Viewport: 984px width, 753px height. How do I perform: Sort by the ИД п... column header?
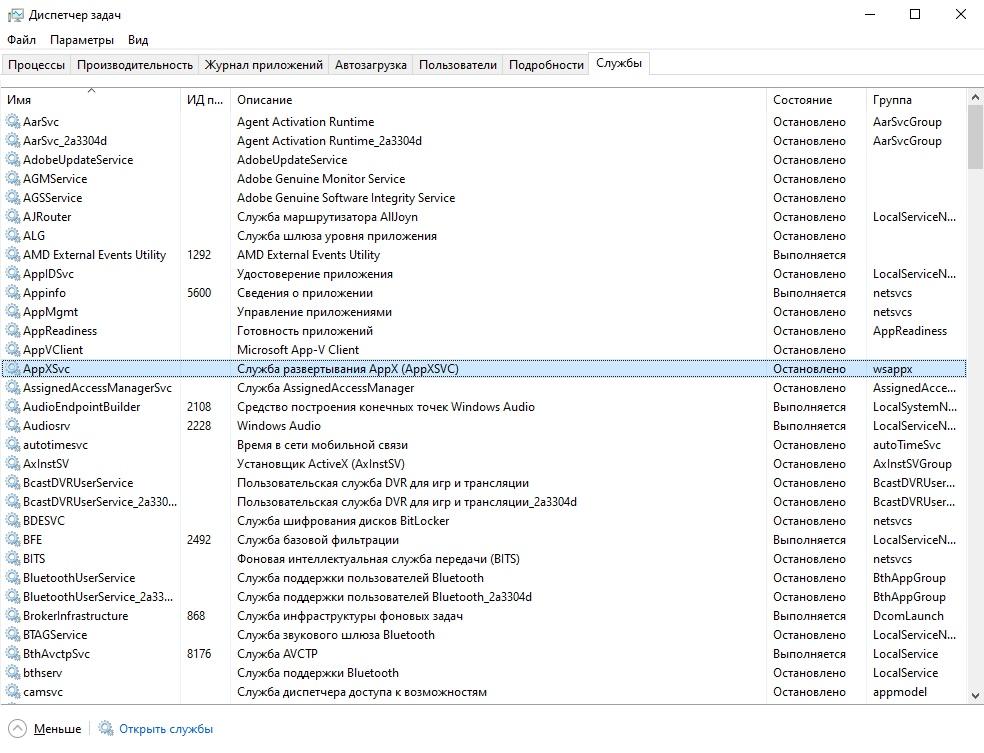point(205,99)
